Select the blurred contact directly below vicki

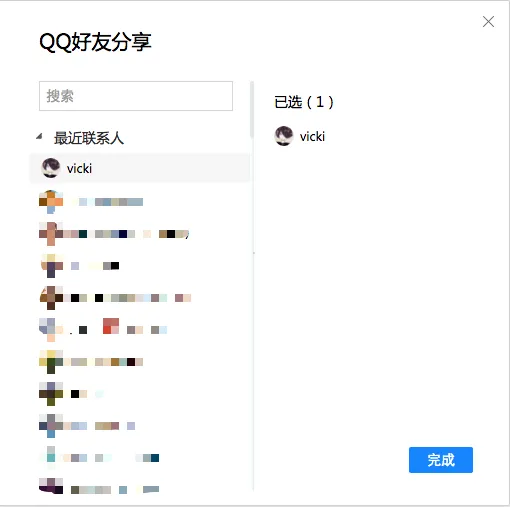point(140,201)
